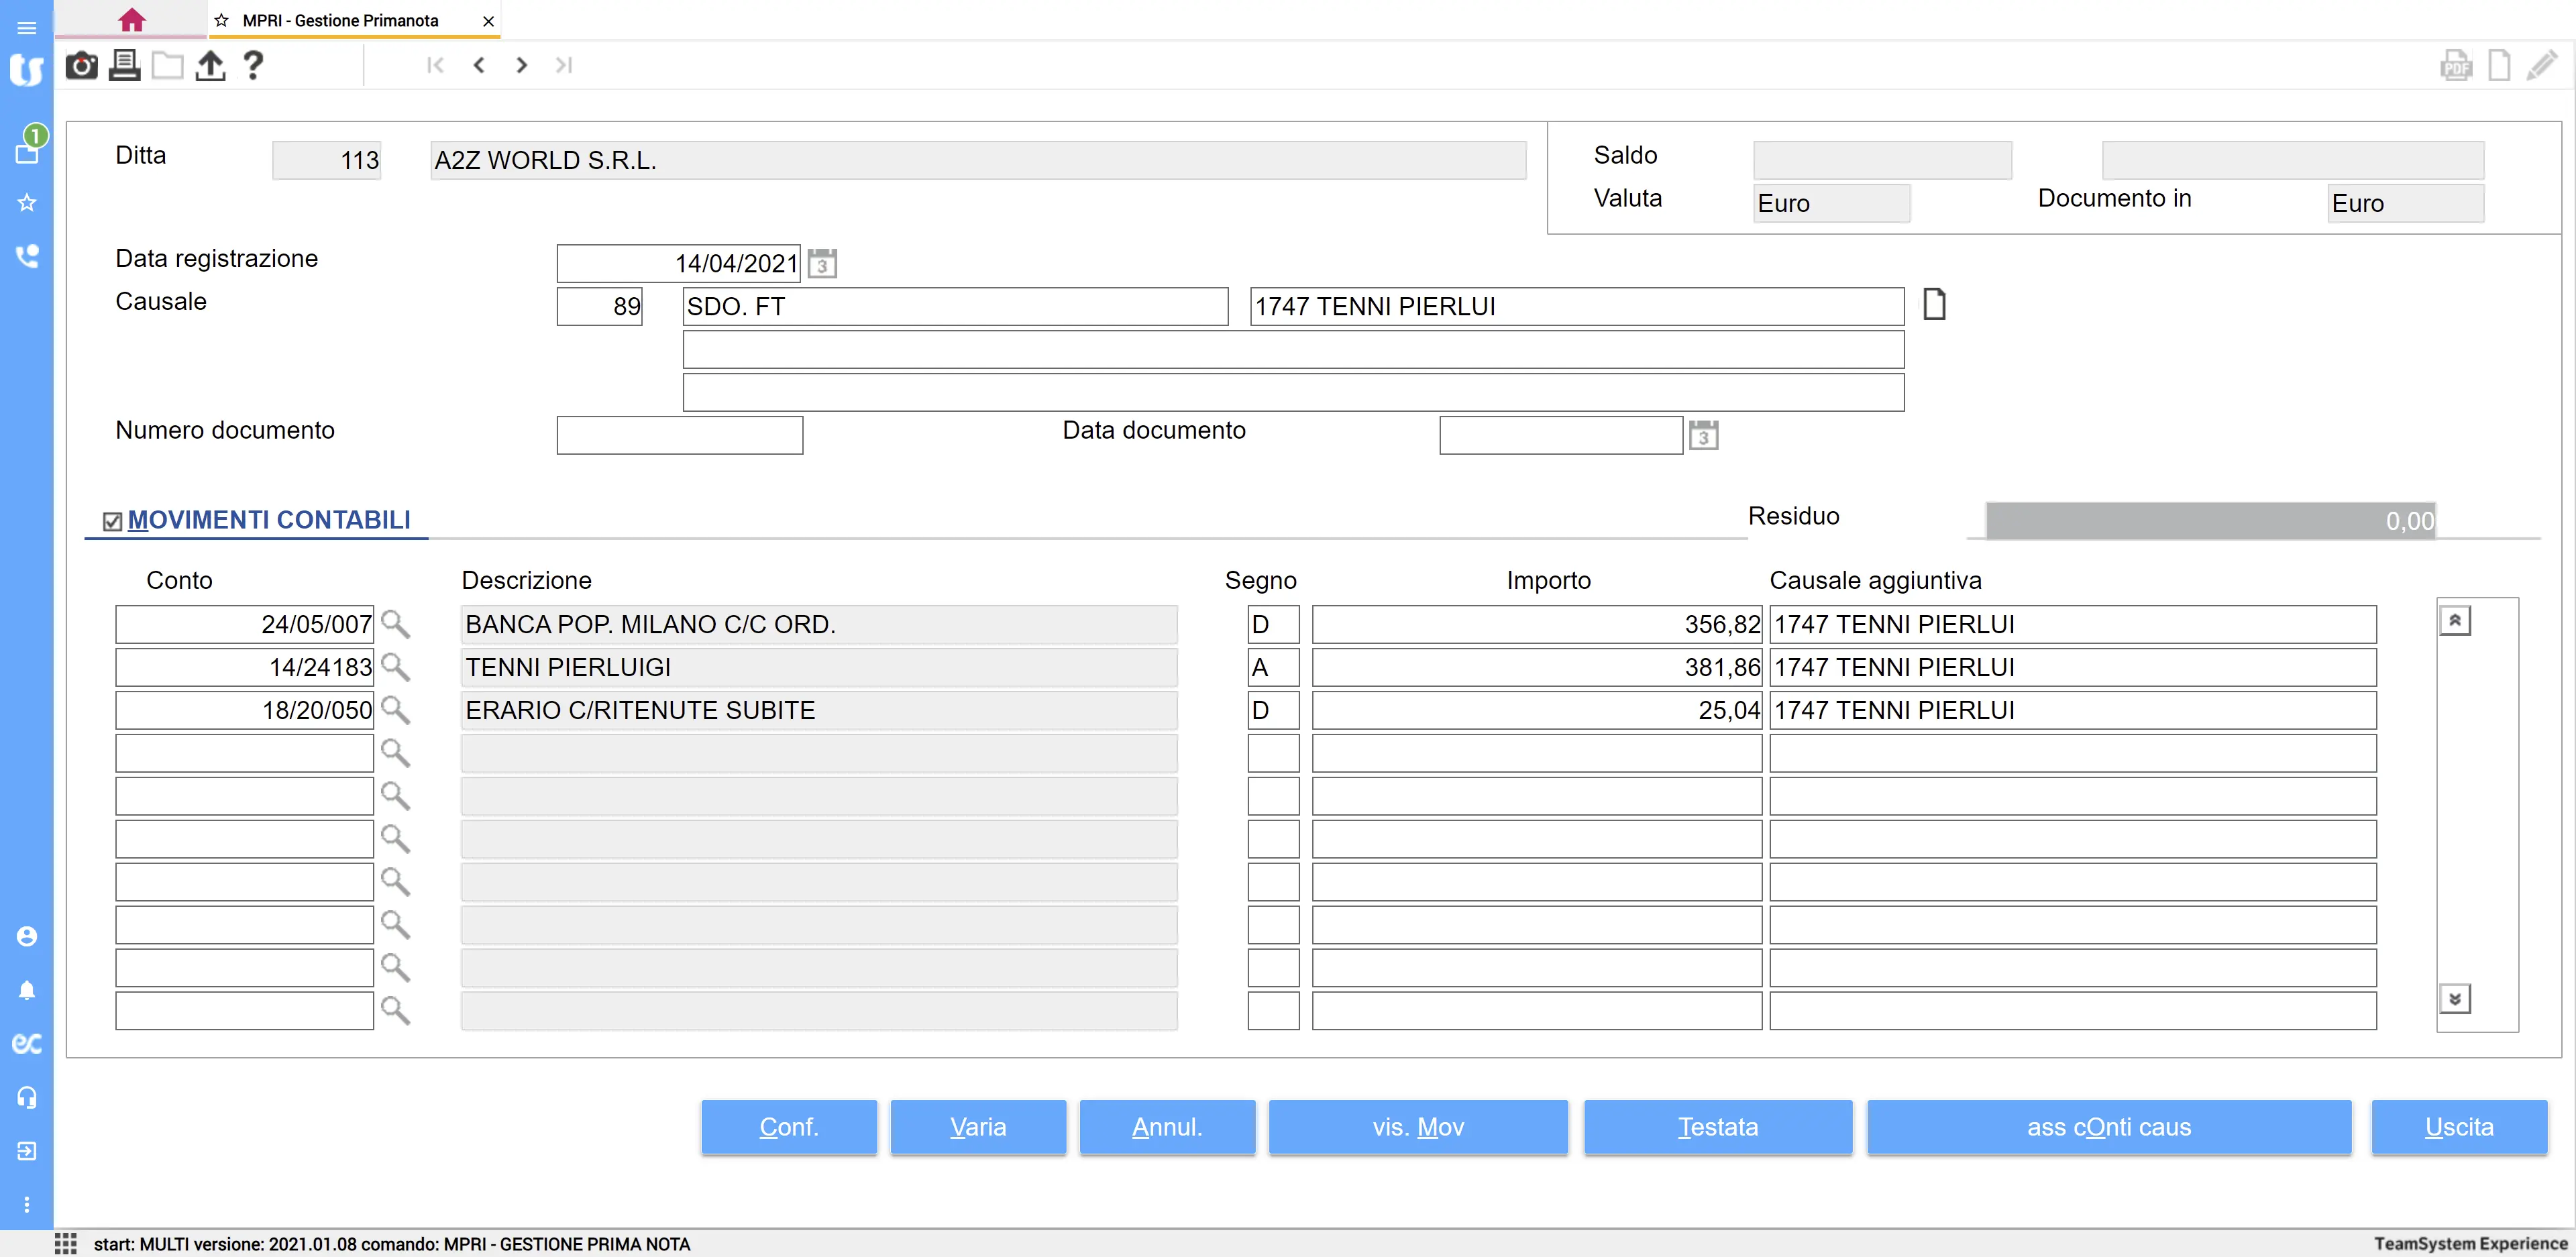Click the PDF export icon
Viewport: 2576px width, 1257px height.
click(x=2455, y=66)
